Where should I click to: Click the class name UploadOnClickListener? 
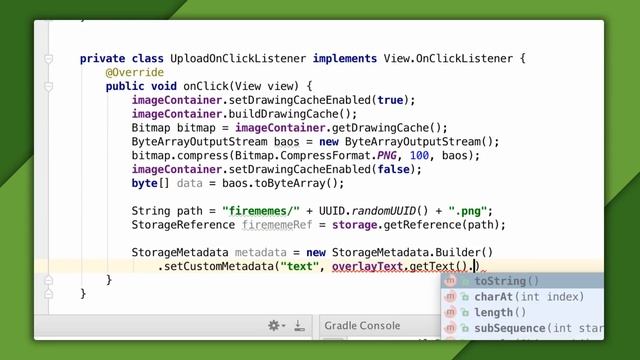click(x=238, y=59)
